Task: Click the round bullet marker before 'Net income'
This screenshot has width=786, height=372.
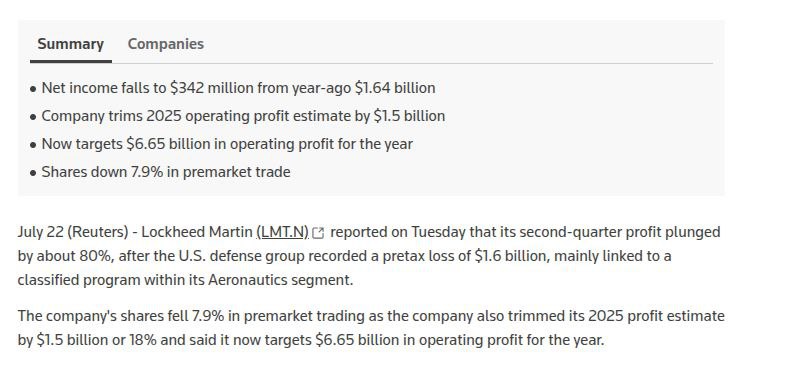Action: click(x=33, y=89)
